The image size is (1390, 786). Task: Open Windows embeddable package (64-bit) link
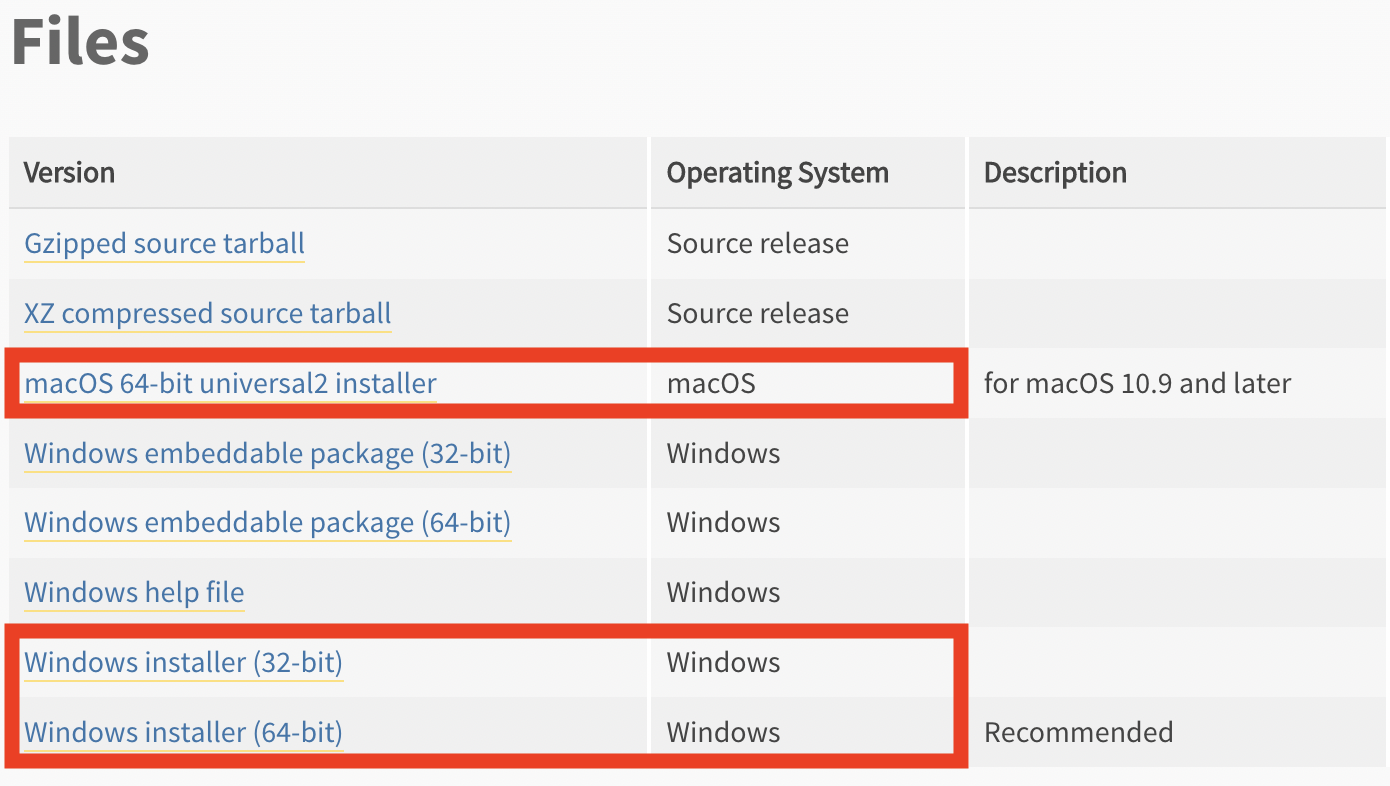(x=267, y=523)
